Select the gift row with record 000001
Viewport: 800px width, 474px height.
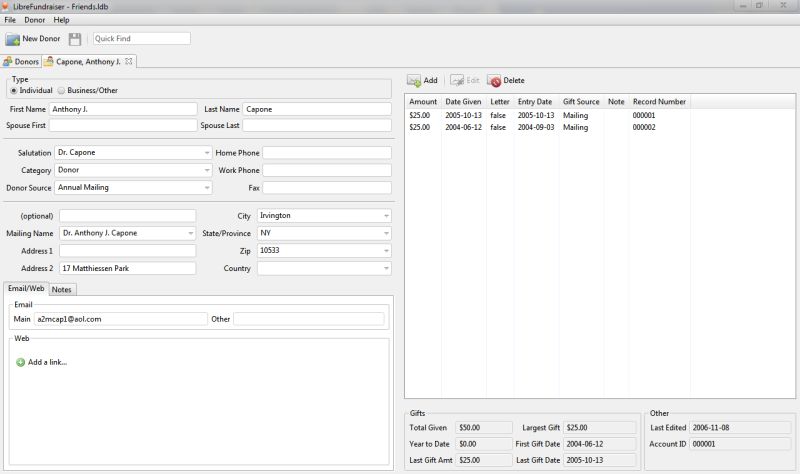pos(599,115)
